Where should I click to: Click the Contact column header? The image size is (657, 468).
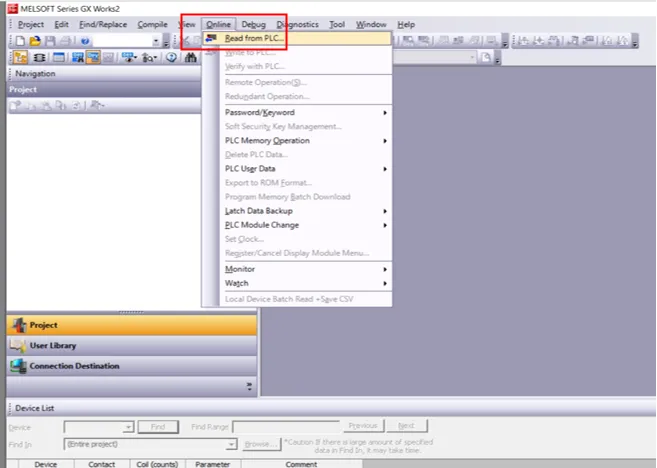101,464
